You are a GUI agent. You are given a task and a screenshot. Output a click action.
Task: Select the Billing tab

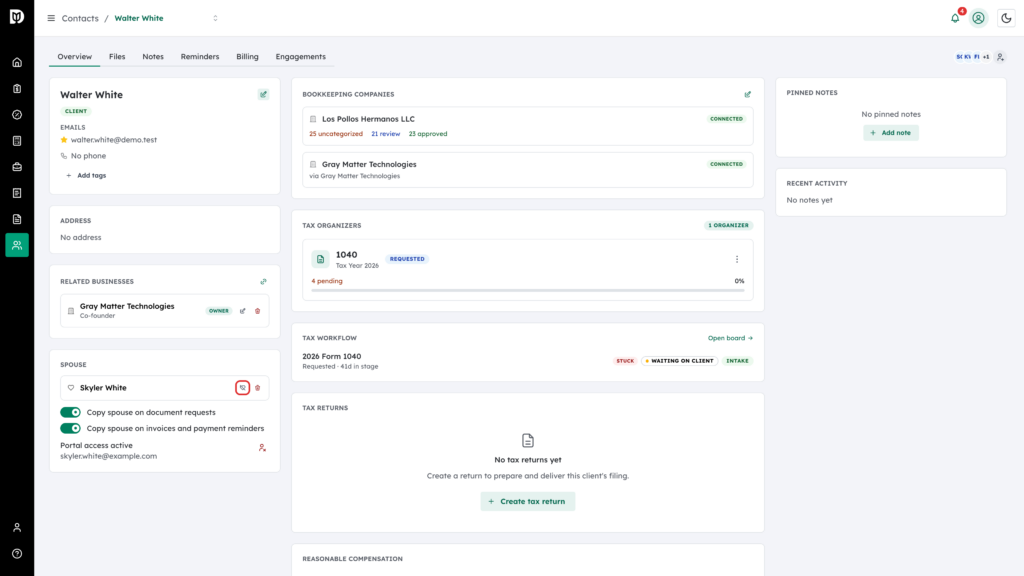click(x=248, y=57)
